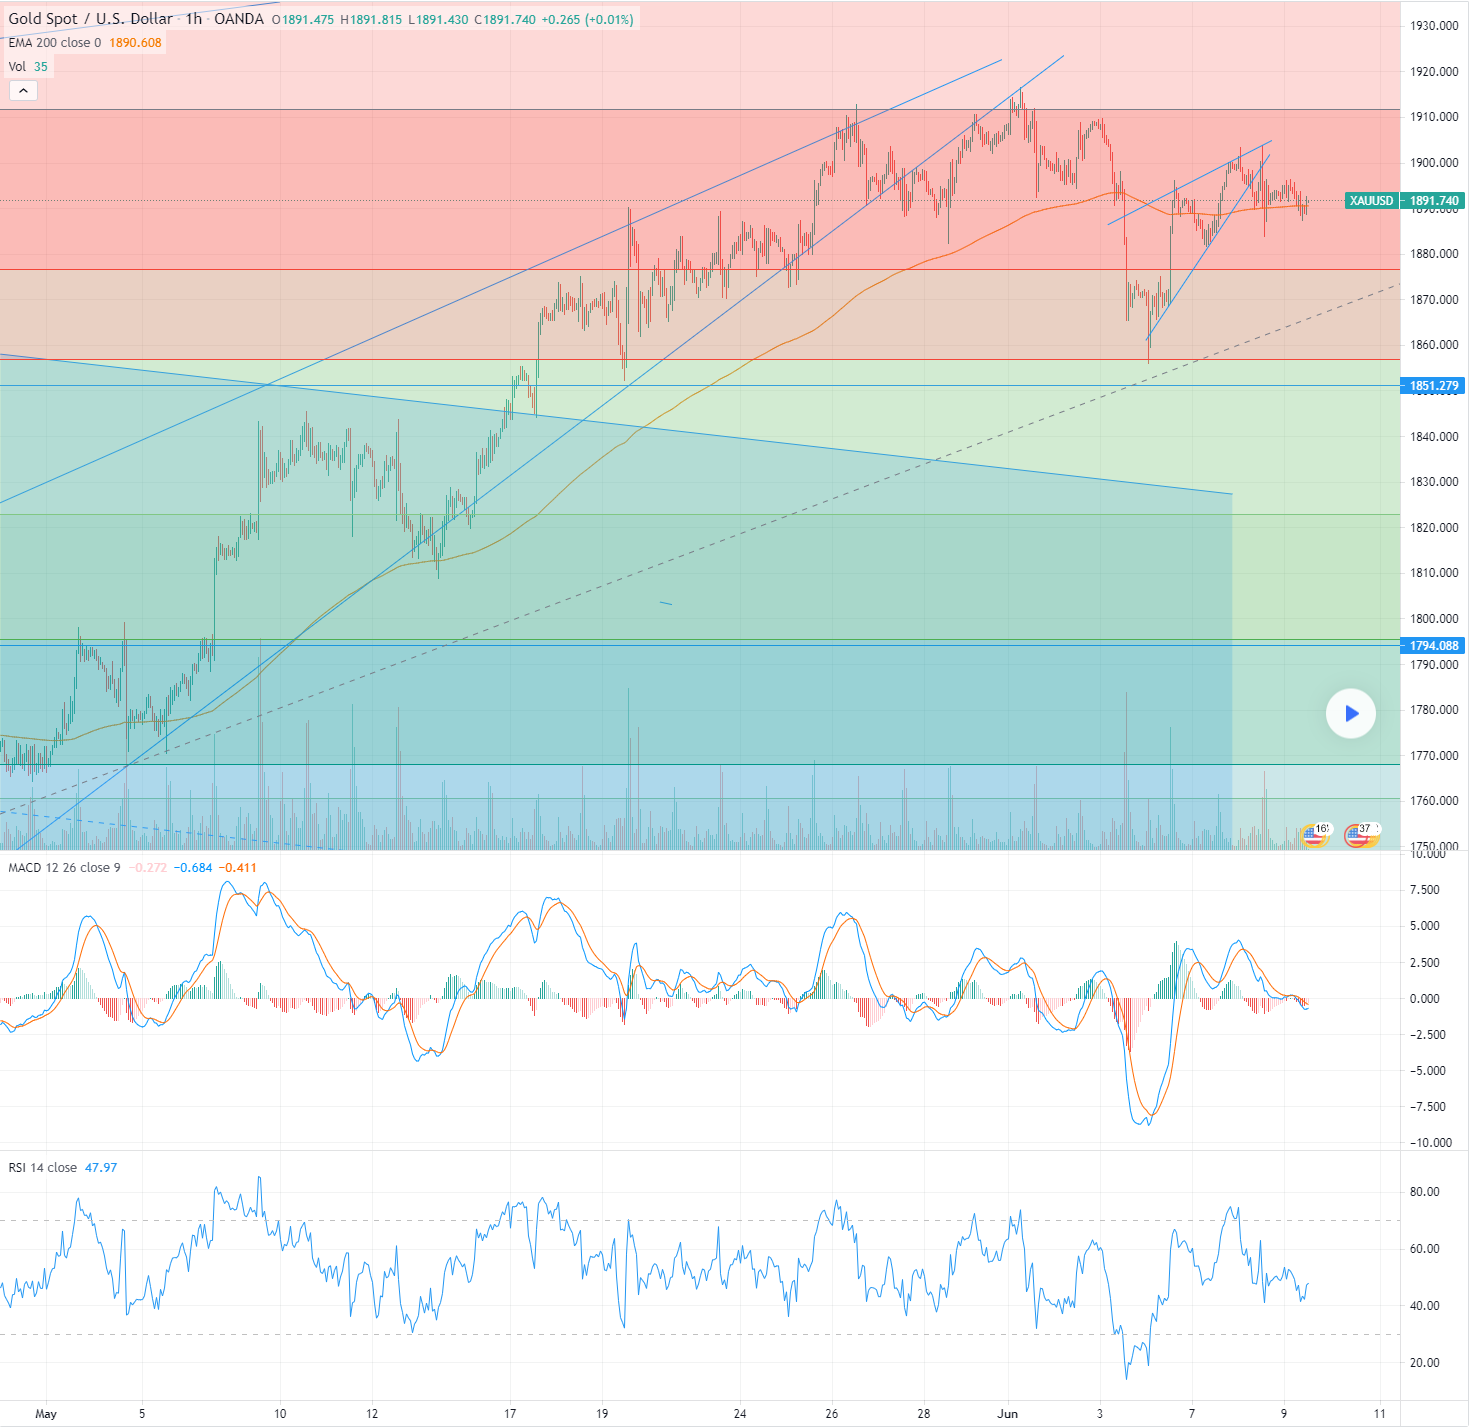Select the Gold Spot / U.S. Dollar title
1470x1428 pixels.
(x=90, y=19)
